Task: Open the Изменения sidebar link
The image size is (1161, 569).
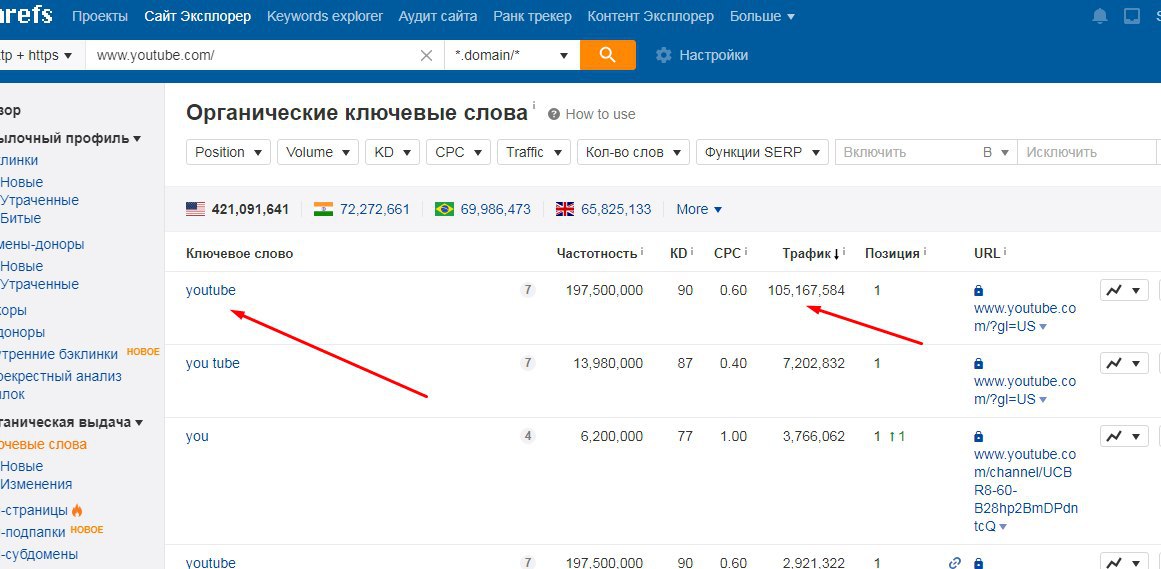Action: tap(36, 485)
